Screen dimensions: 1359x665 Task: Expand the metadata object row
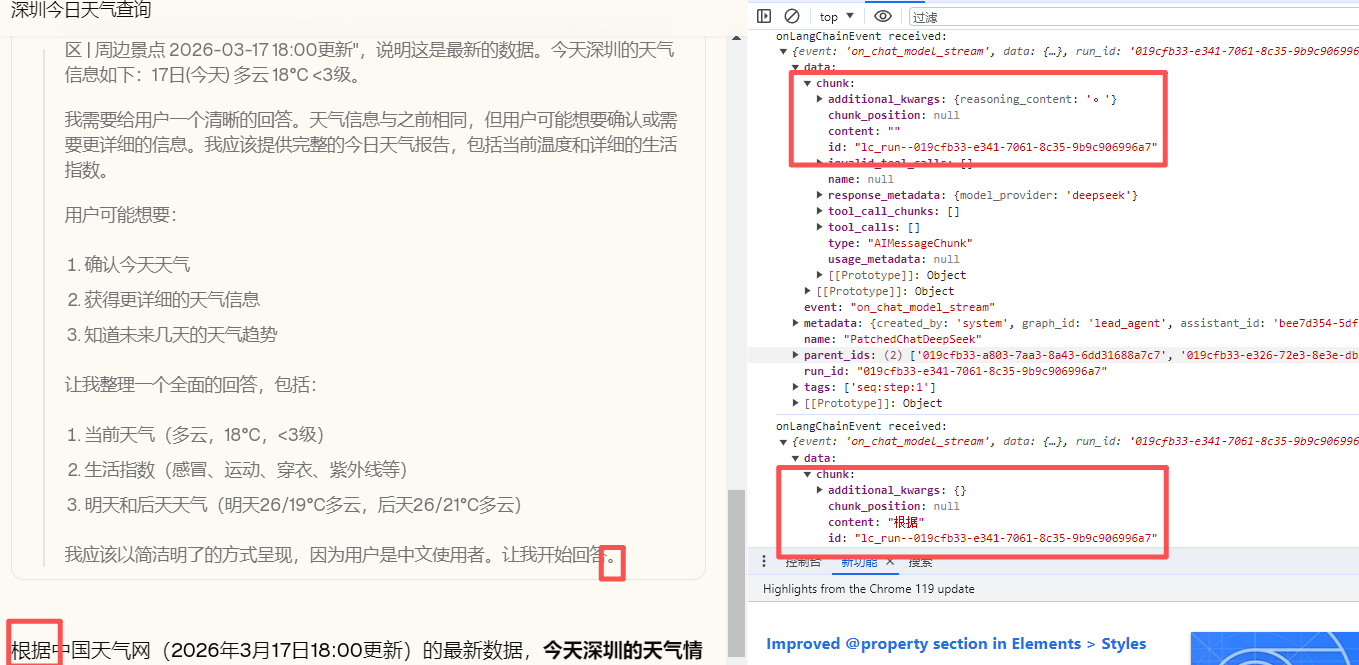coord(796,323)
